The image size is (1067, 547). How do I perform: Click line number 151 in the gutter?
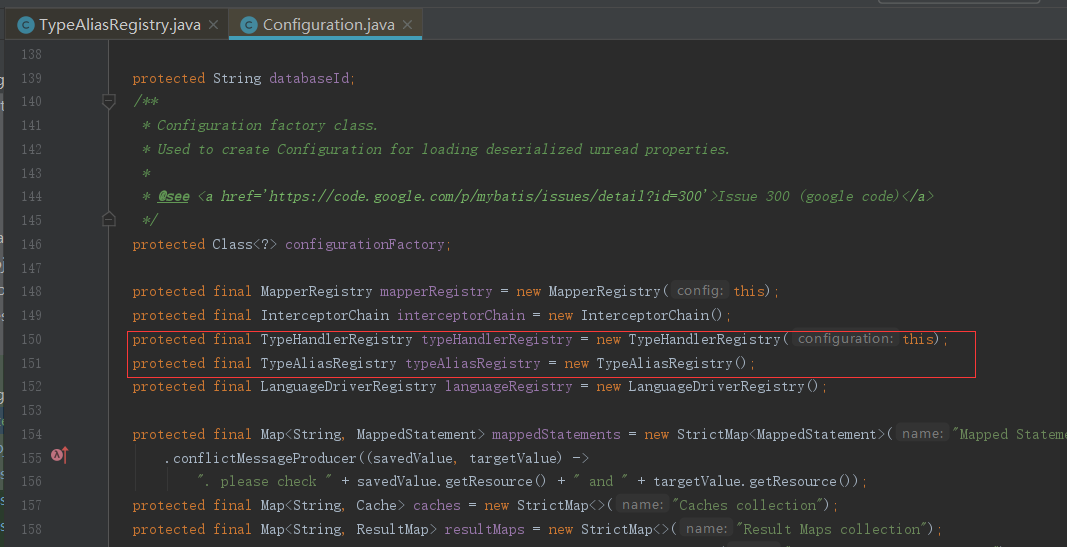(x=31, y=363)
